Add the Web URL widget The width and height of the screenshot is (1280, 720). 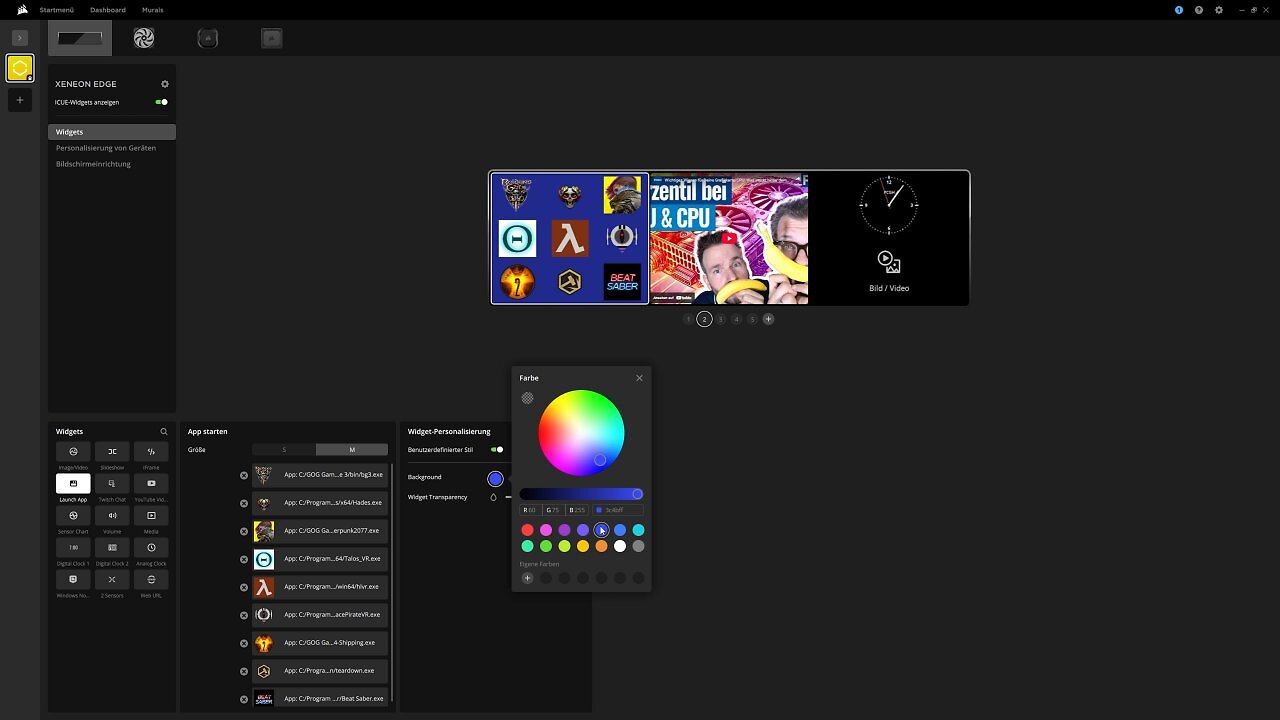tap(151, 580)
